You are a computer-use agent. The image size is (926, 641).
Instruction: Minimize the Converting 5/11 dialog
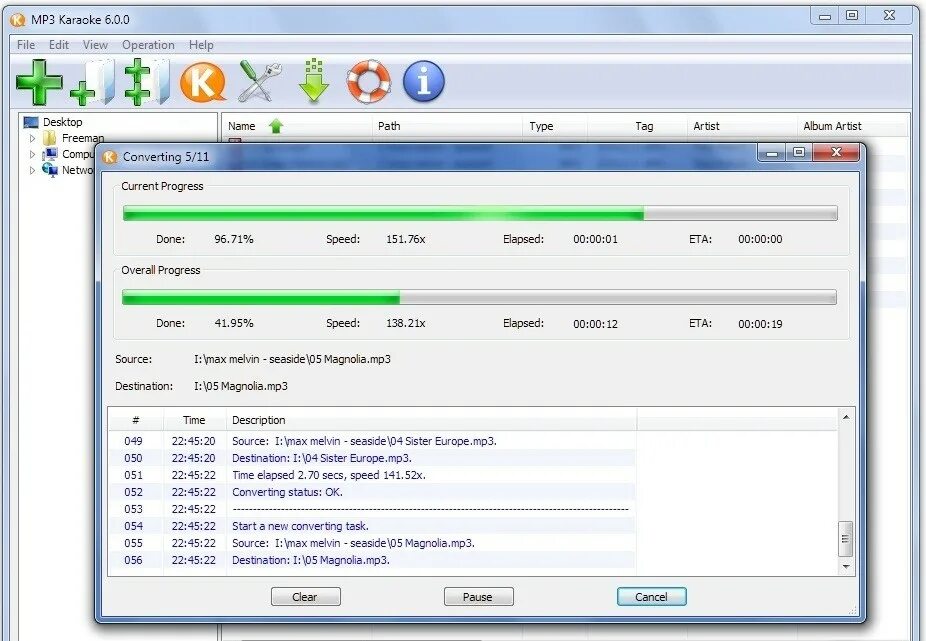pyautogui.click(x=772, y=153)
